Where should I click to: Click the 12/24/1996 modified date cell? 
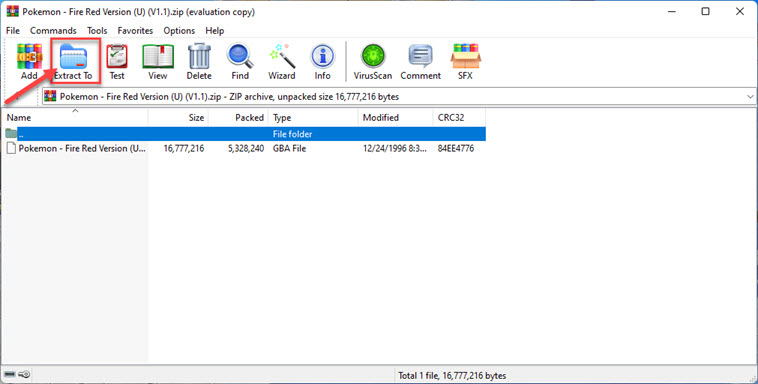click(395, 148)
